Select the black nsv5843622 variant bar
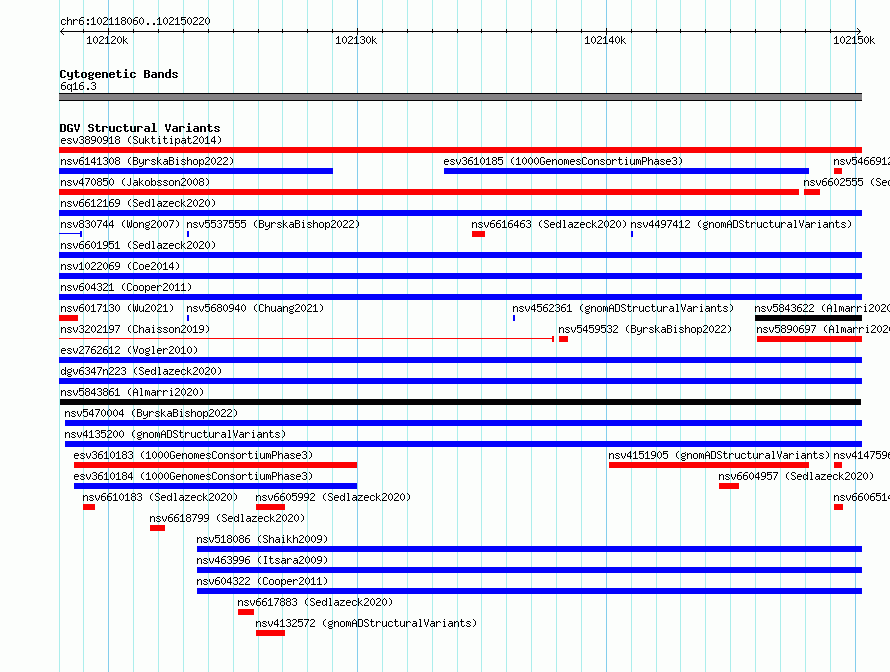 pos(808,318)
